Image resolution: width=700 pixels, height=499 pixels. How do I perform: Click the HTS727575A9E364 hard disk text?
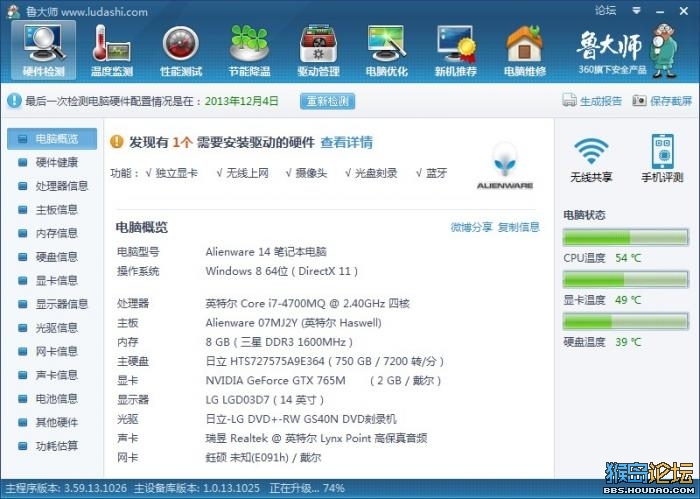coord(325,361)
